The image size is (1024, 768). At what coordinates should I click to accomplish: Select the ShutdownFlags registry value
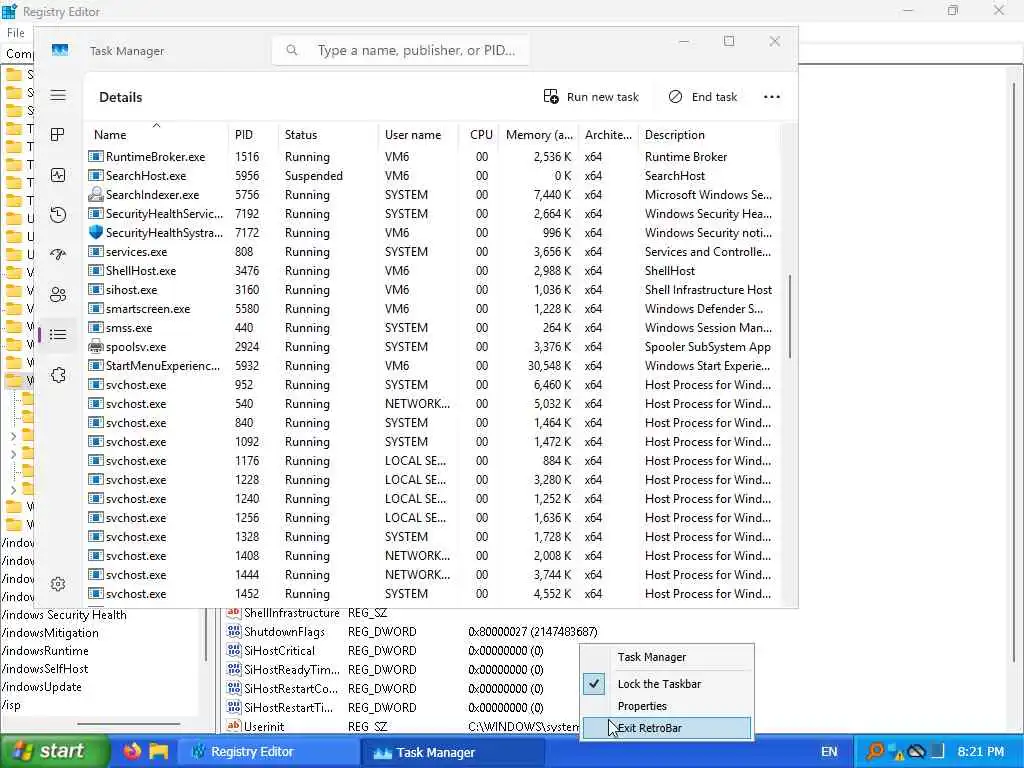[284, 632]
